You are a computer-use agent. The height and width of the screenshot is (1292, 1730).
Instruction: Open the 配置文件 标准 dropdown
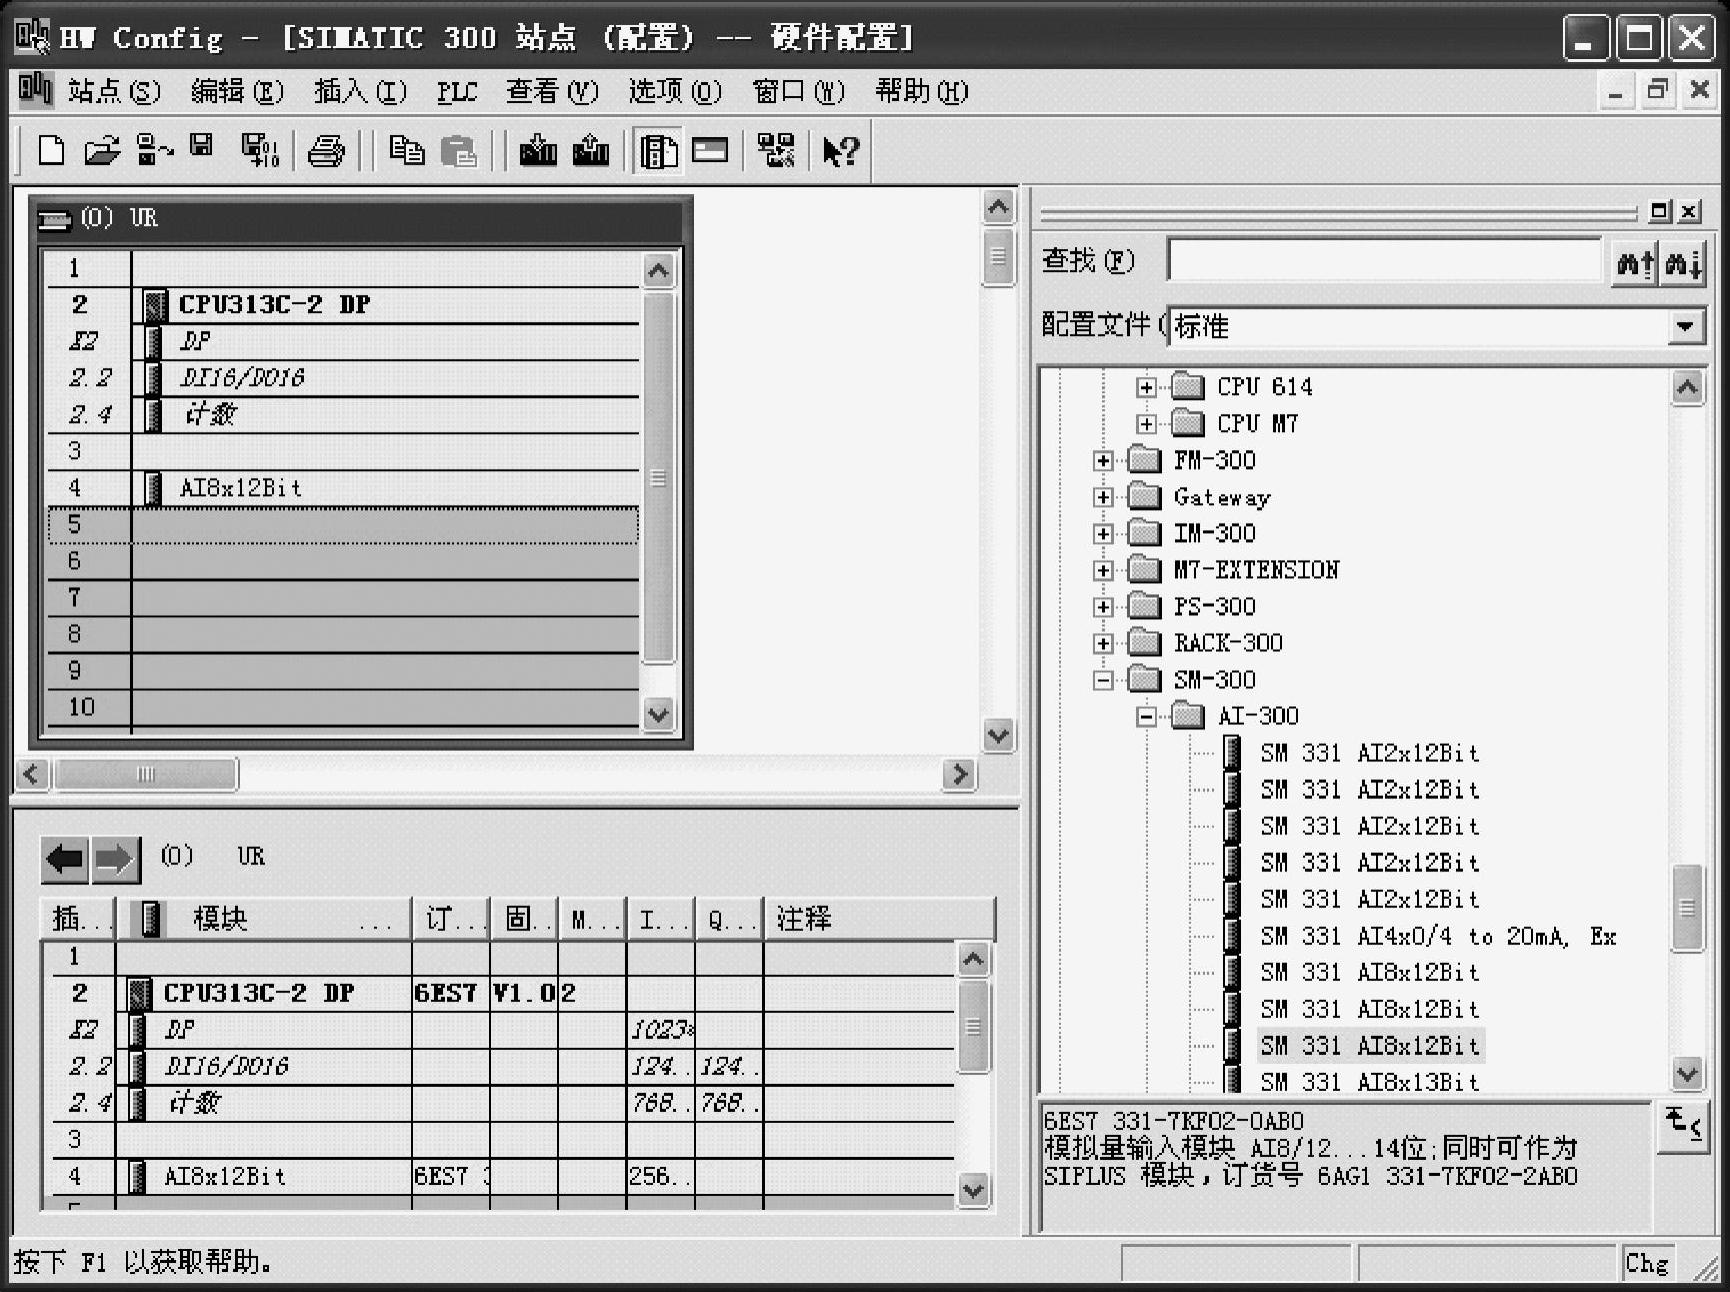[1686, 326]
